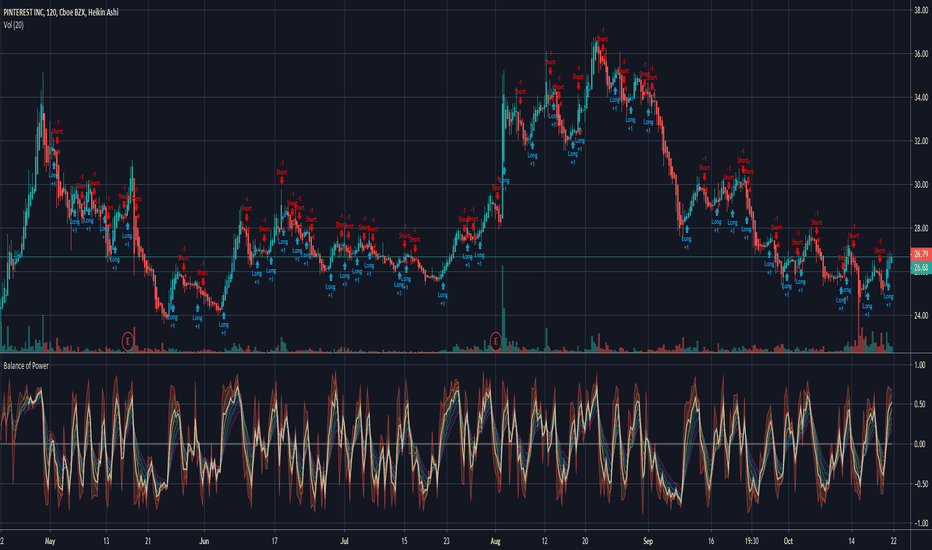The image size is (932, 550).
Task: Click the 0.00 oscillator axis label
Action: (x=920, y=444)
